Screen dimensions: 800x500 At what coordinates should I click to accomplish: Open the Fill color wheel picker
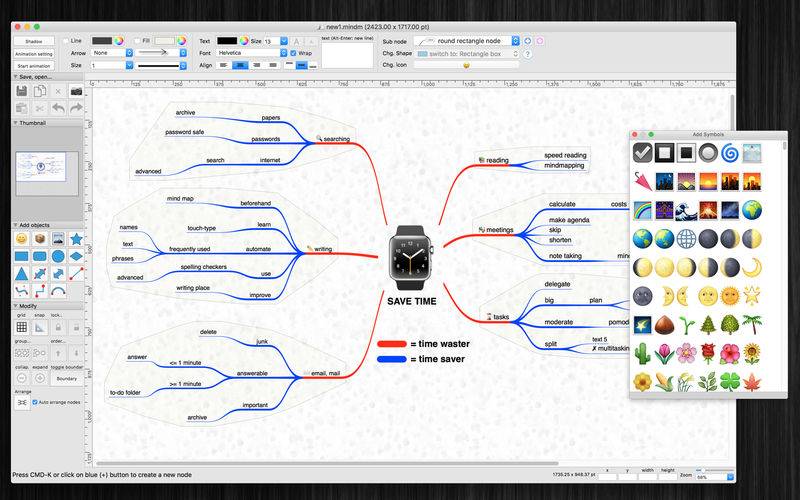pyautogui.click(x=182, y=41)
